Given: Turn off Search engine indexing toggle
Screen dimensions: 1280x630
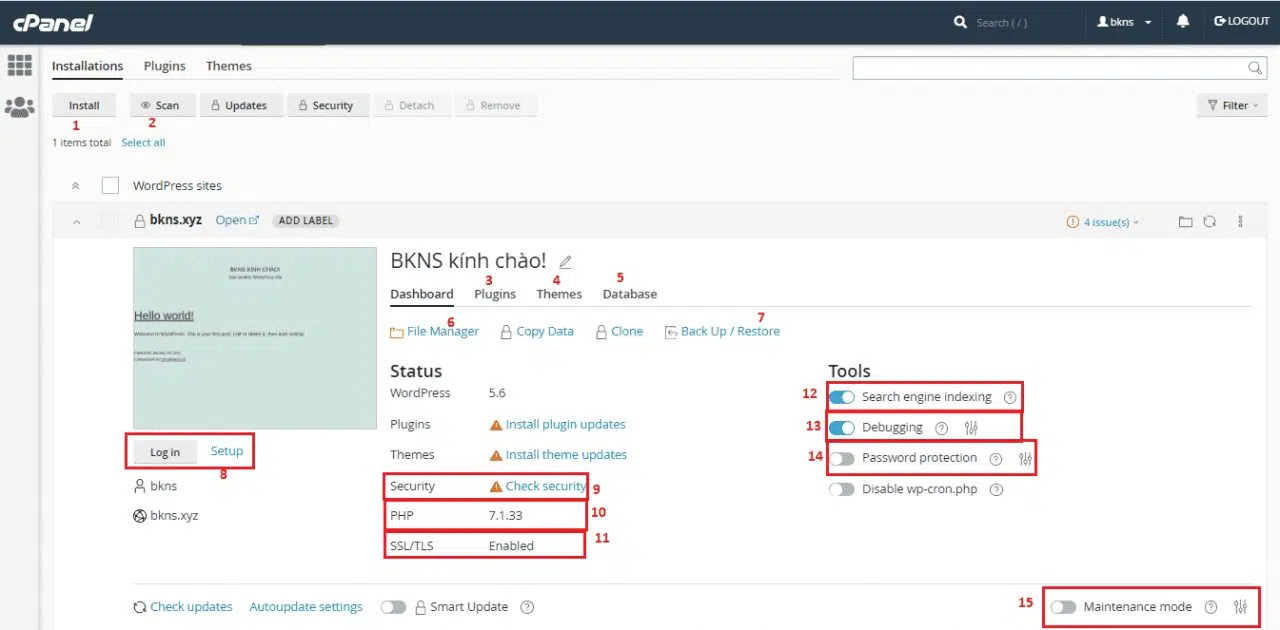Looking at the screenshot, I should coord(842,397).
